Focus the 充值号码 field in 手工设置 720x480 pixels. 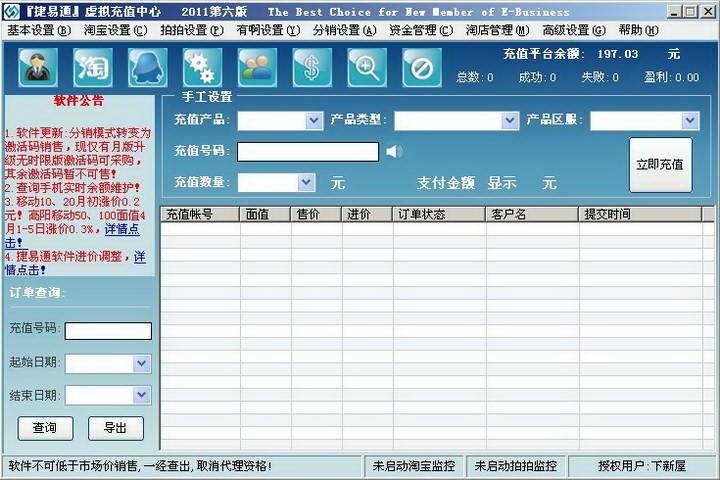click(308, 152)
